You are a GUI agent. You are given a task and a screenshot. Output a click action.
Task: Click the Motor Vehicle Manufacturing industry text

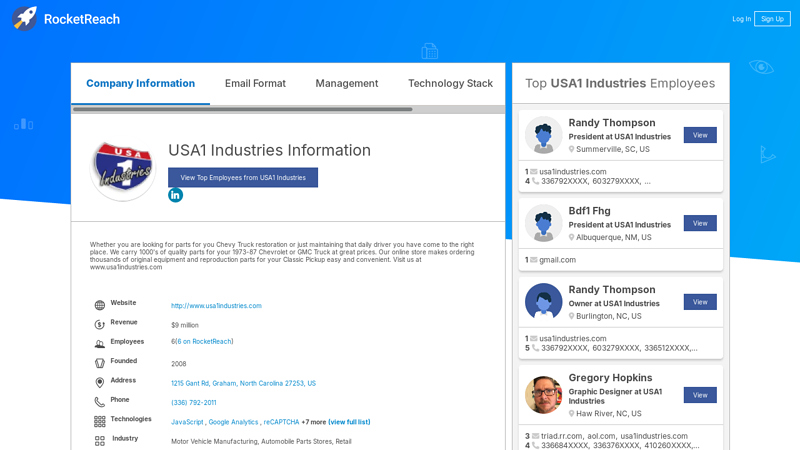pos(261,441)
